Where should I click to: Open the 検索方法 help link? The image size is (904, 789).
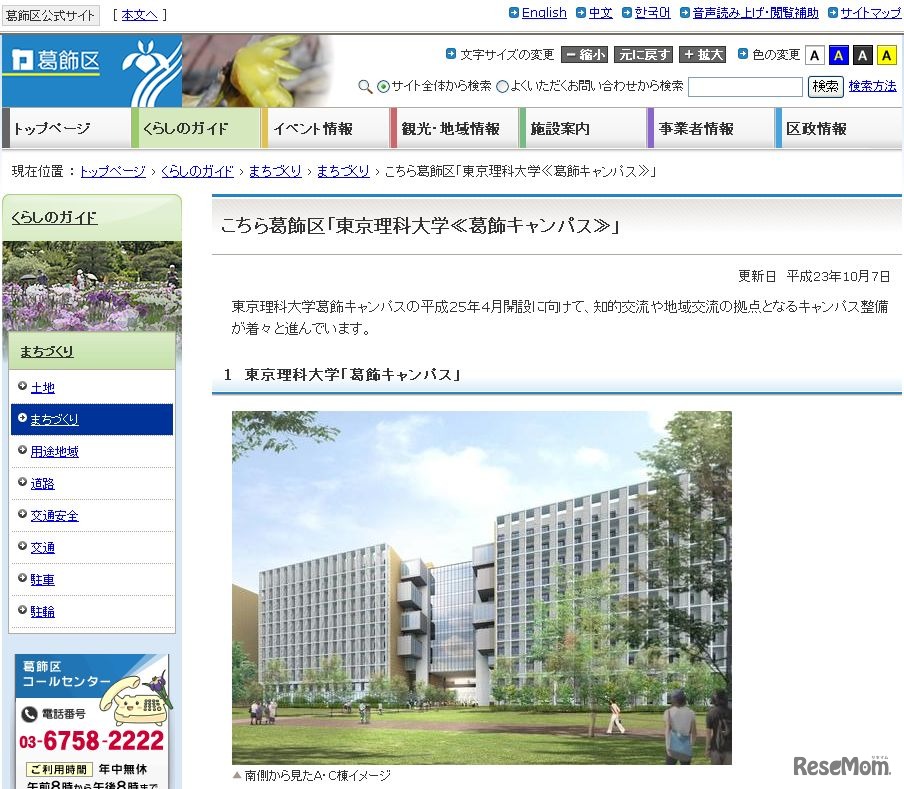tap(875, 87)
